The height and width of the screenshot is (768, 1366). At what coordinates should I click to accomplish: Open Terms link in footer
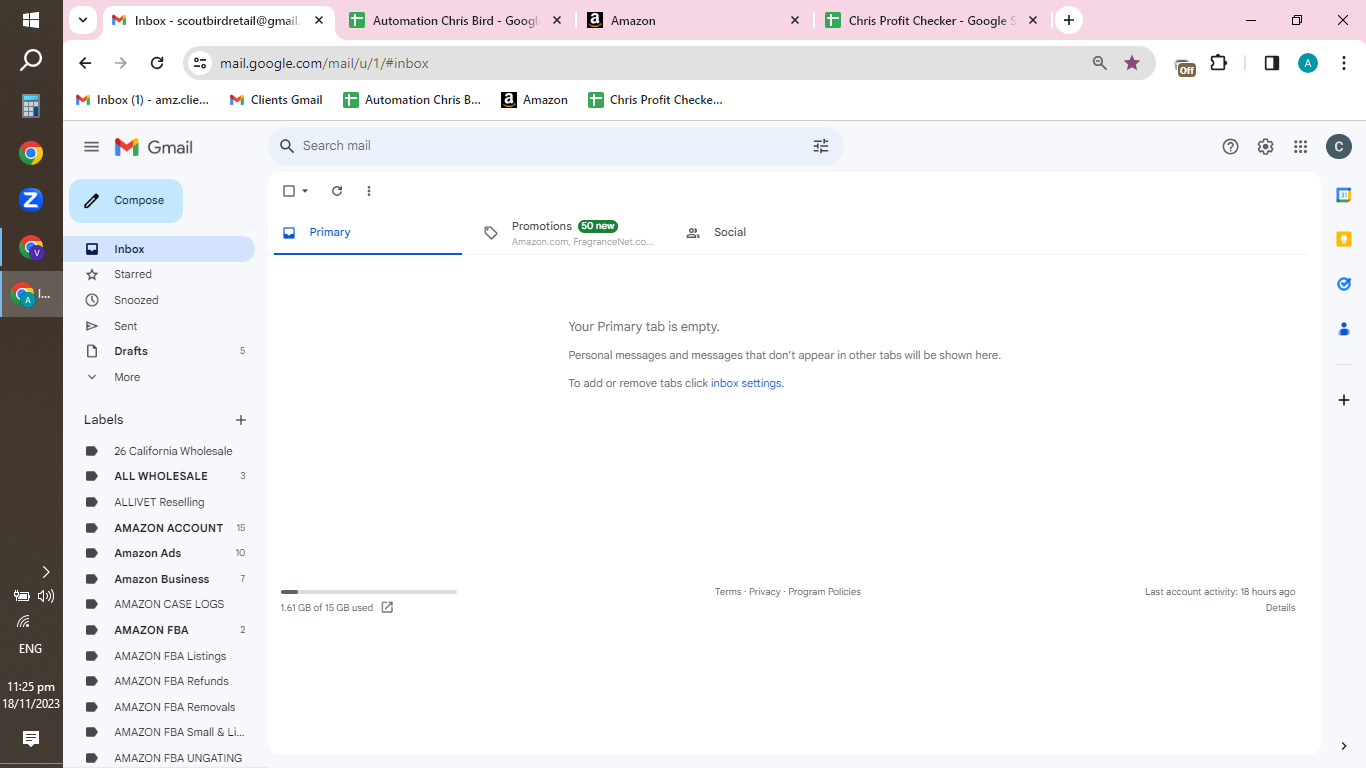pos(728,592)
